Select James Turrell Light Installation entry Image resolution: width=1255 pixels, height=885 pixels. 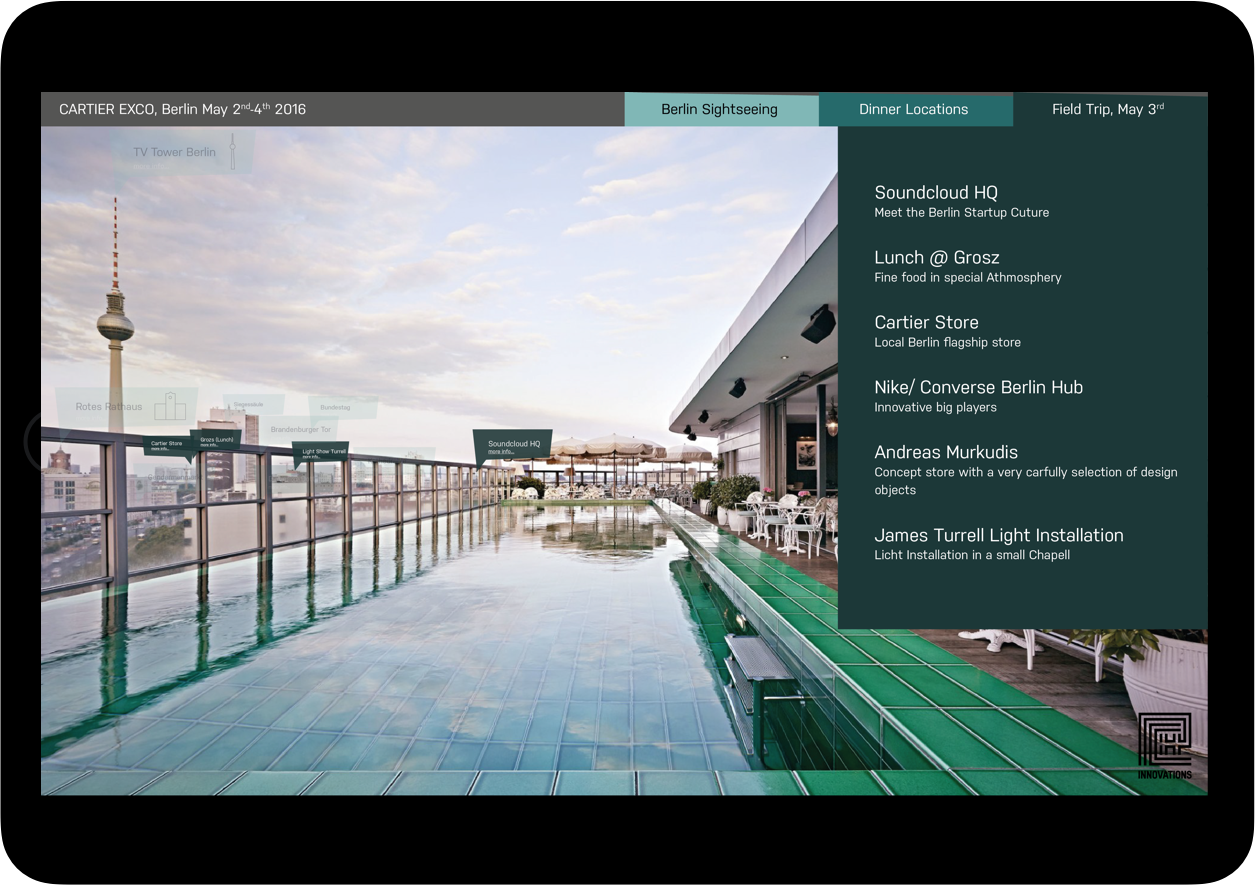click(x=998, y=544)
